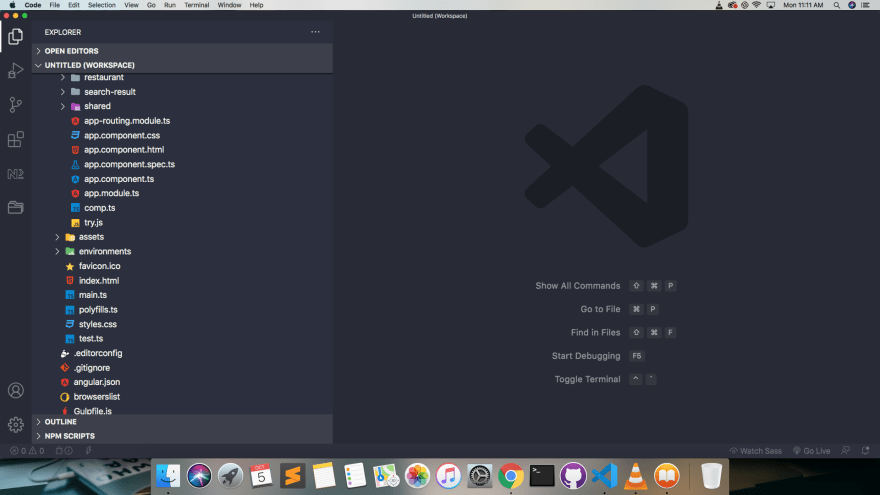
Task: Open Terminal from the dock
Action: [542, 476]
